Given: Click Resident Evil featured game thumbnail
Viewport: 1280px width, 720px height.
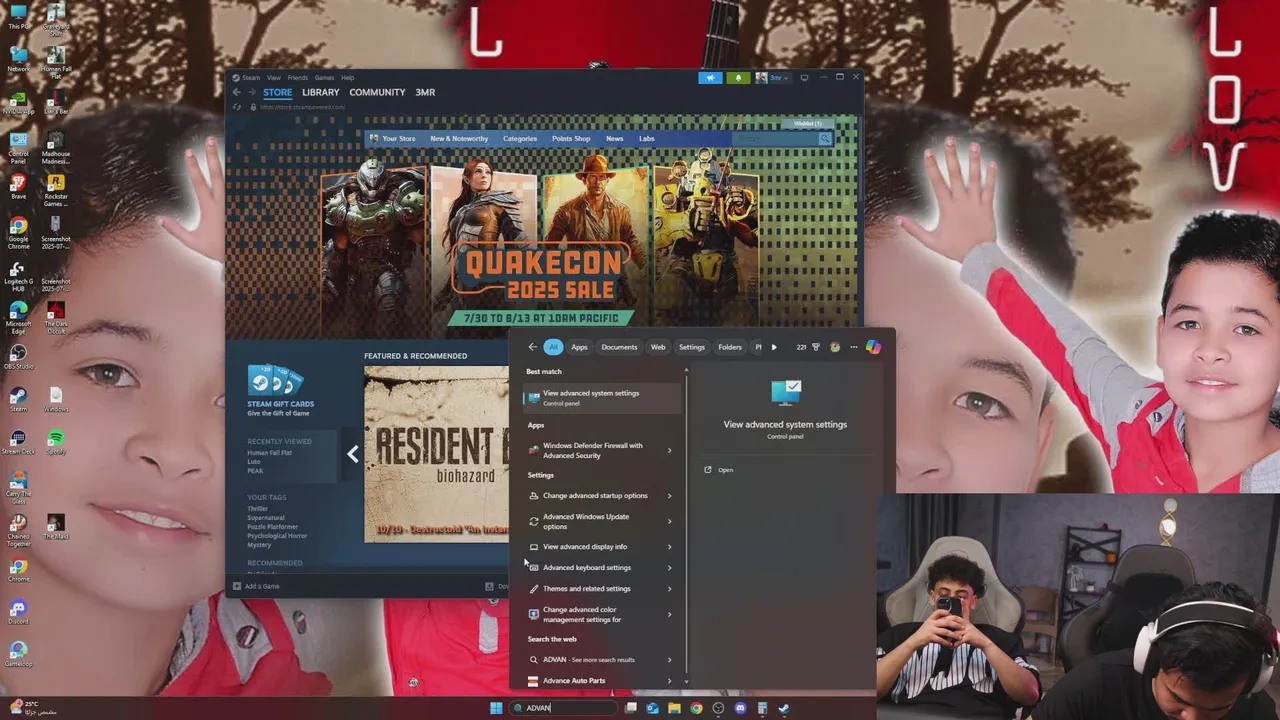Looking at the screenshot, I should point(436,454).
